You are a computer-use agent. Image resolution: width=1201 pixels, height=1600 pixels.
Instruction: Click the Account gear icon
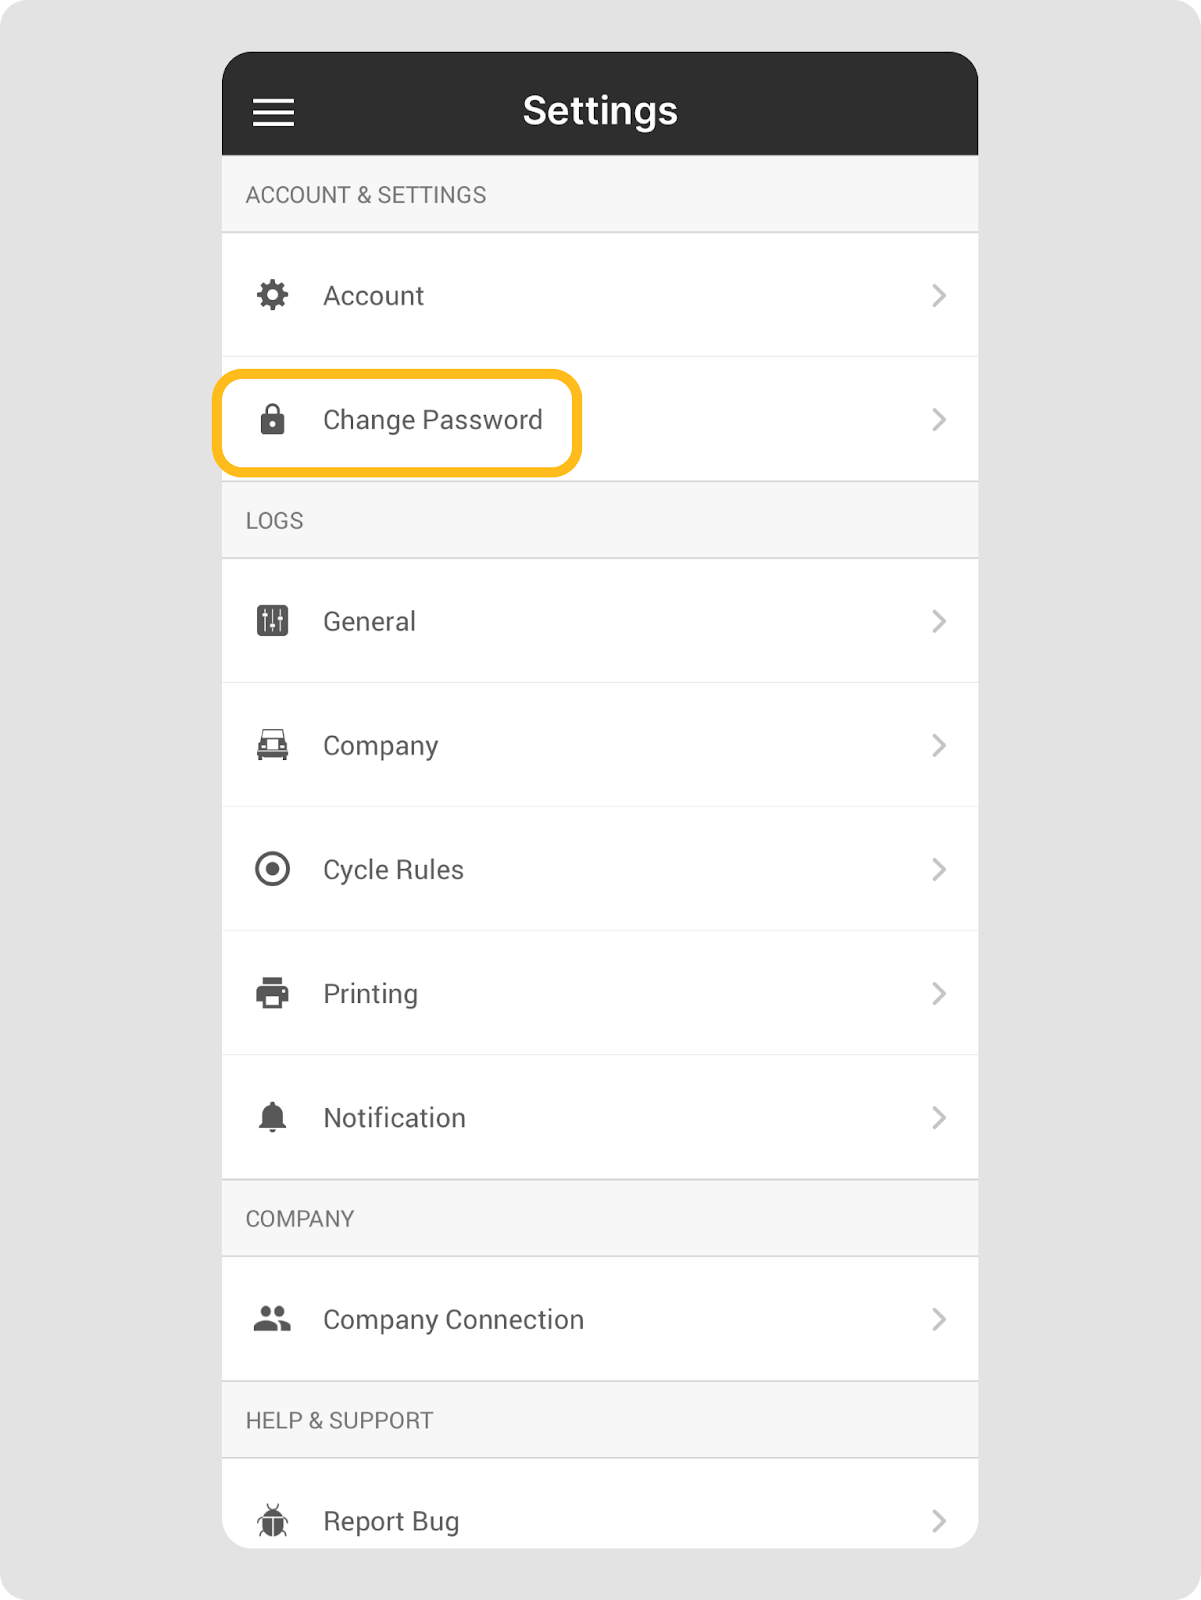272,295
